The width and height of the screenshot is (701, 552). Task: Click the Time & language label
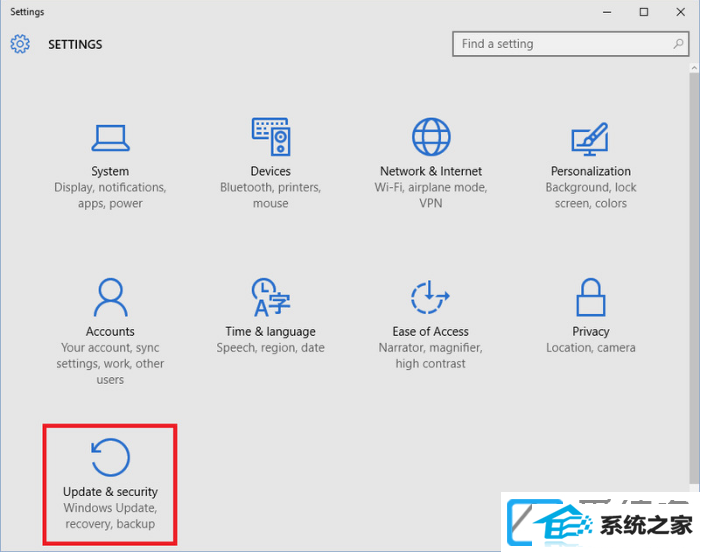point(270,332)
